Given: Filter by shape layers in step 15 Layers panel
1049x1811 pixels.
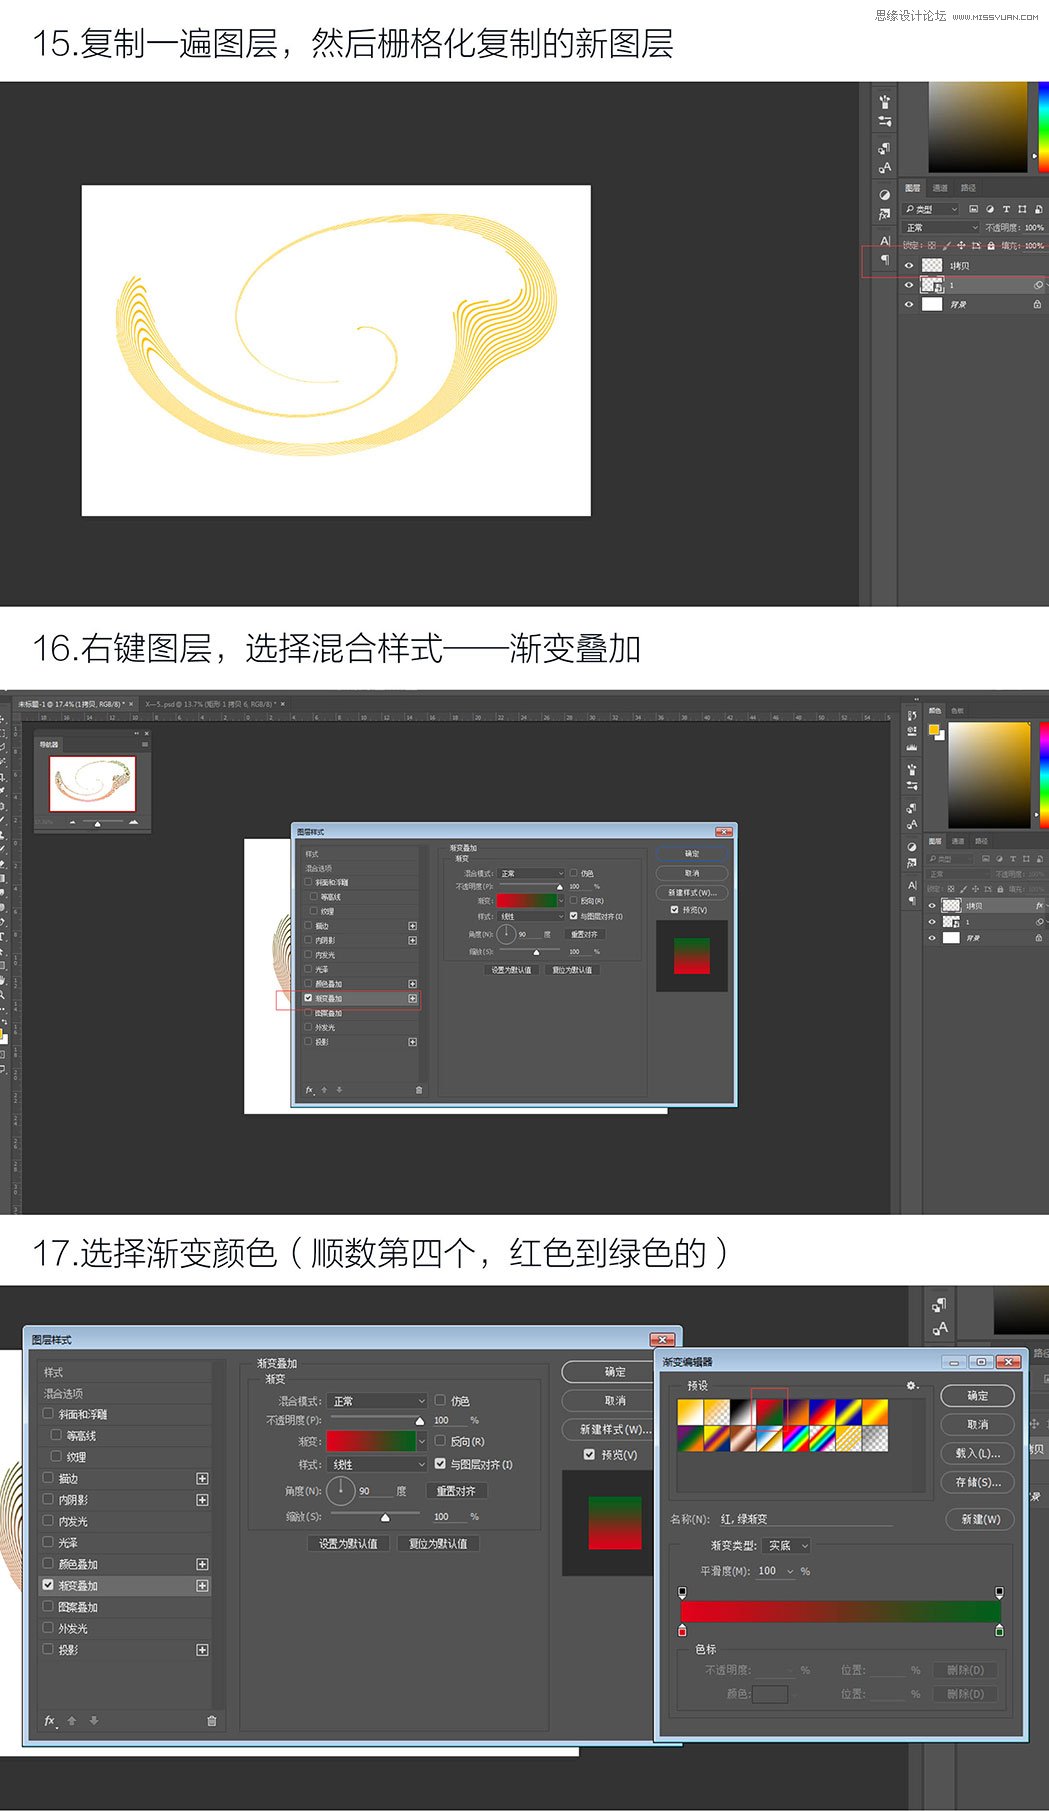Looking at the screenshot, I should coord(1022,209).
